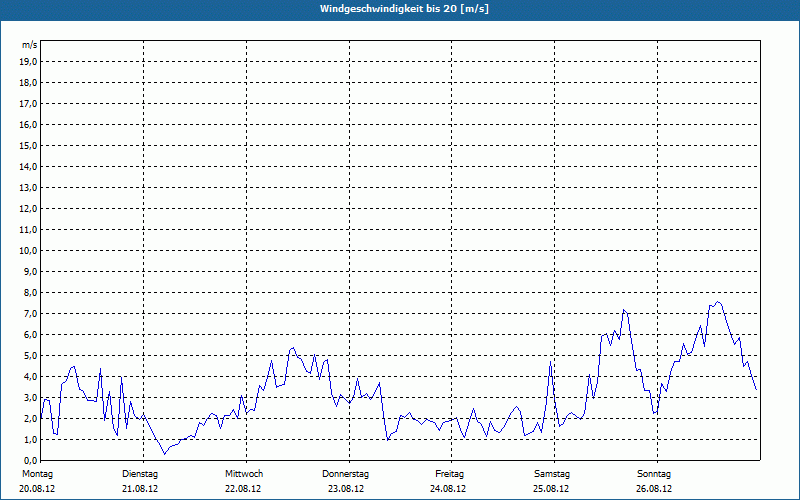Select the 7,0 axis value
This screenshot has width=800, height=500.
tap(30, 313)
